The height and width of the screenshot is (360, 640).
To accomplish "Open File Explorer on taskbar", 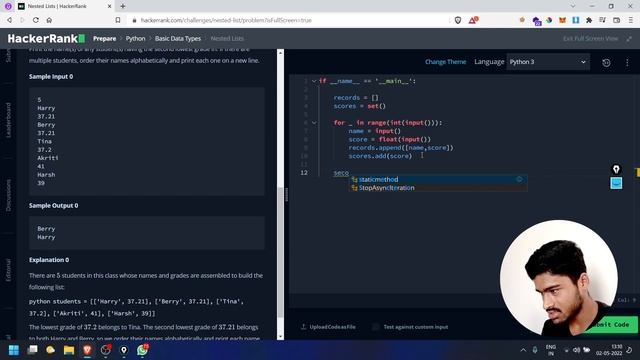I will [69, 350].
